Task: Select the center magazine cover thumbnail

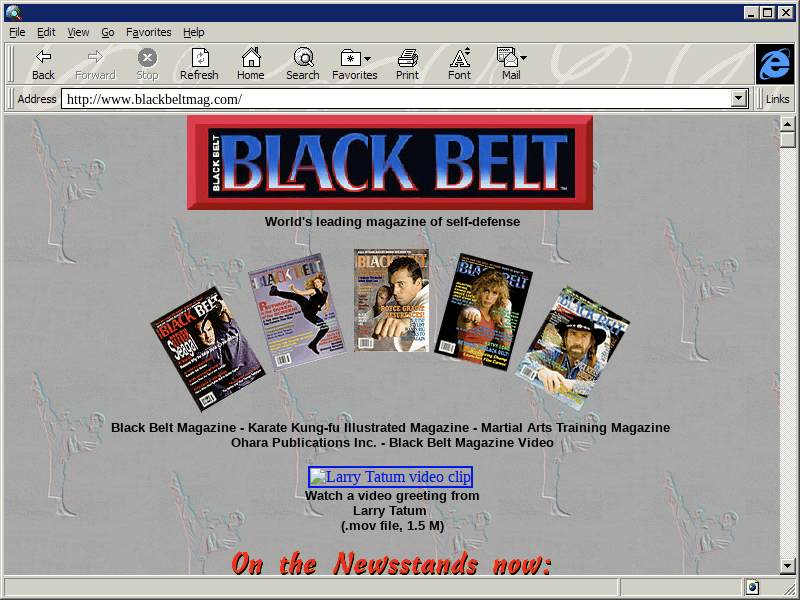Action: coord(391,300)
